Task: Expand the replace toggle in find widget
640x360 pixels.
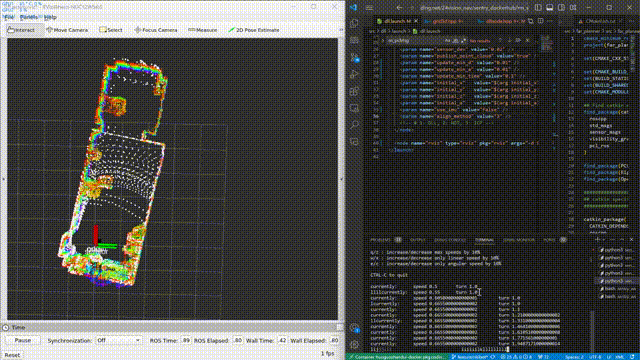Action: 382,40
